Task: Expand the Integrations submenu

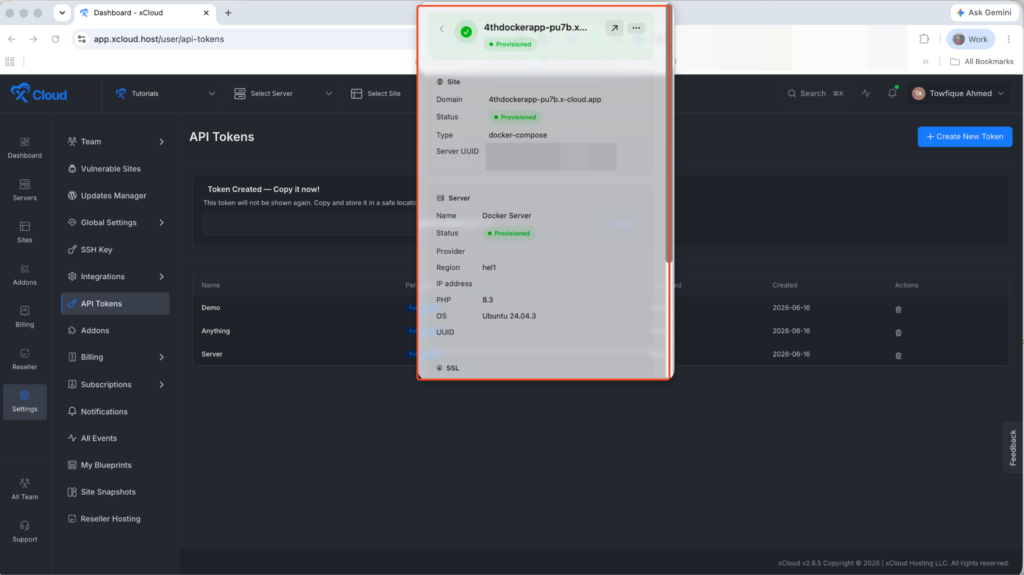Action: coord(161,277)
